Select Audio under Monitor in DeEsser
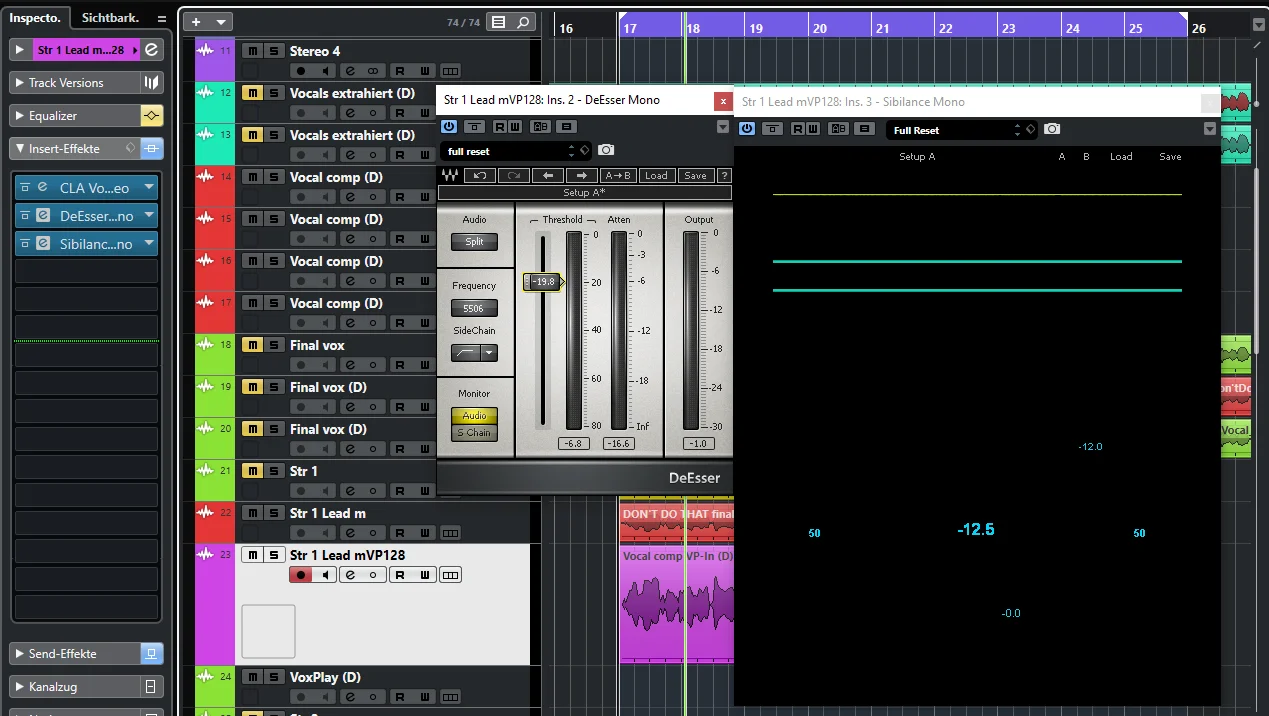Viewport: 1269px width, 716px height. point(474,416)
